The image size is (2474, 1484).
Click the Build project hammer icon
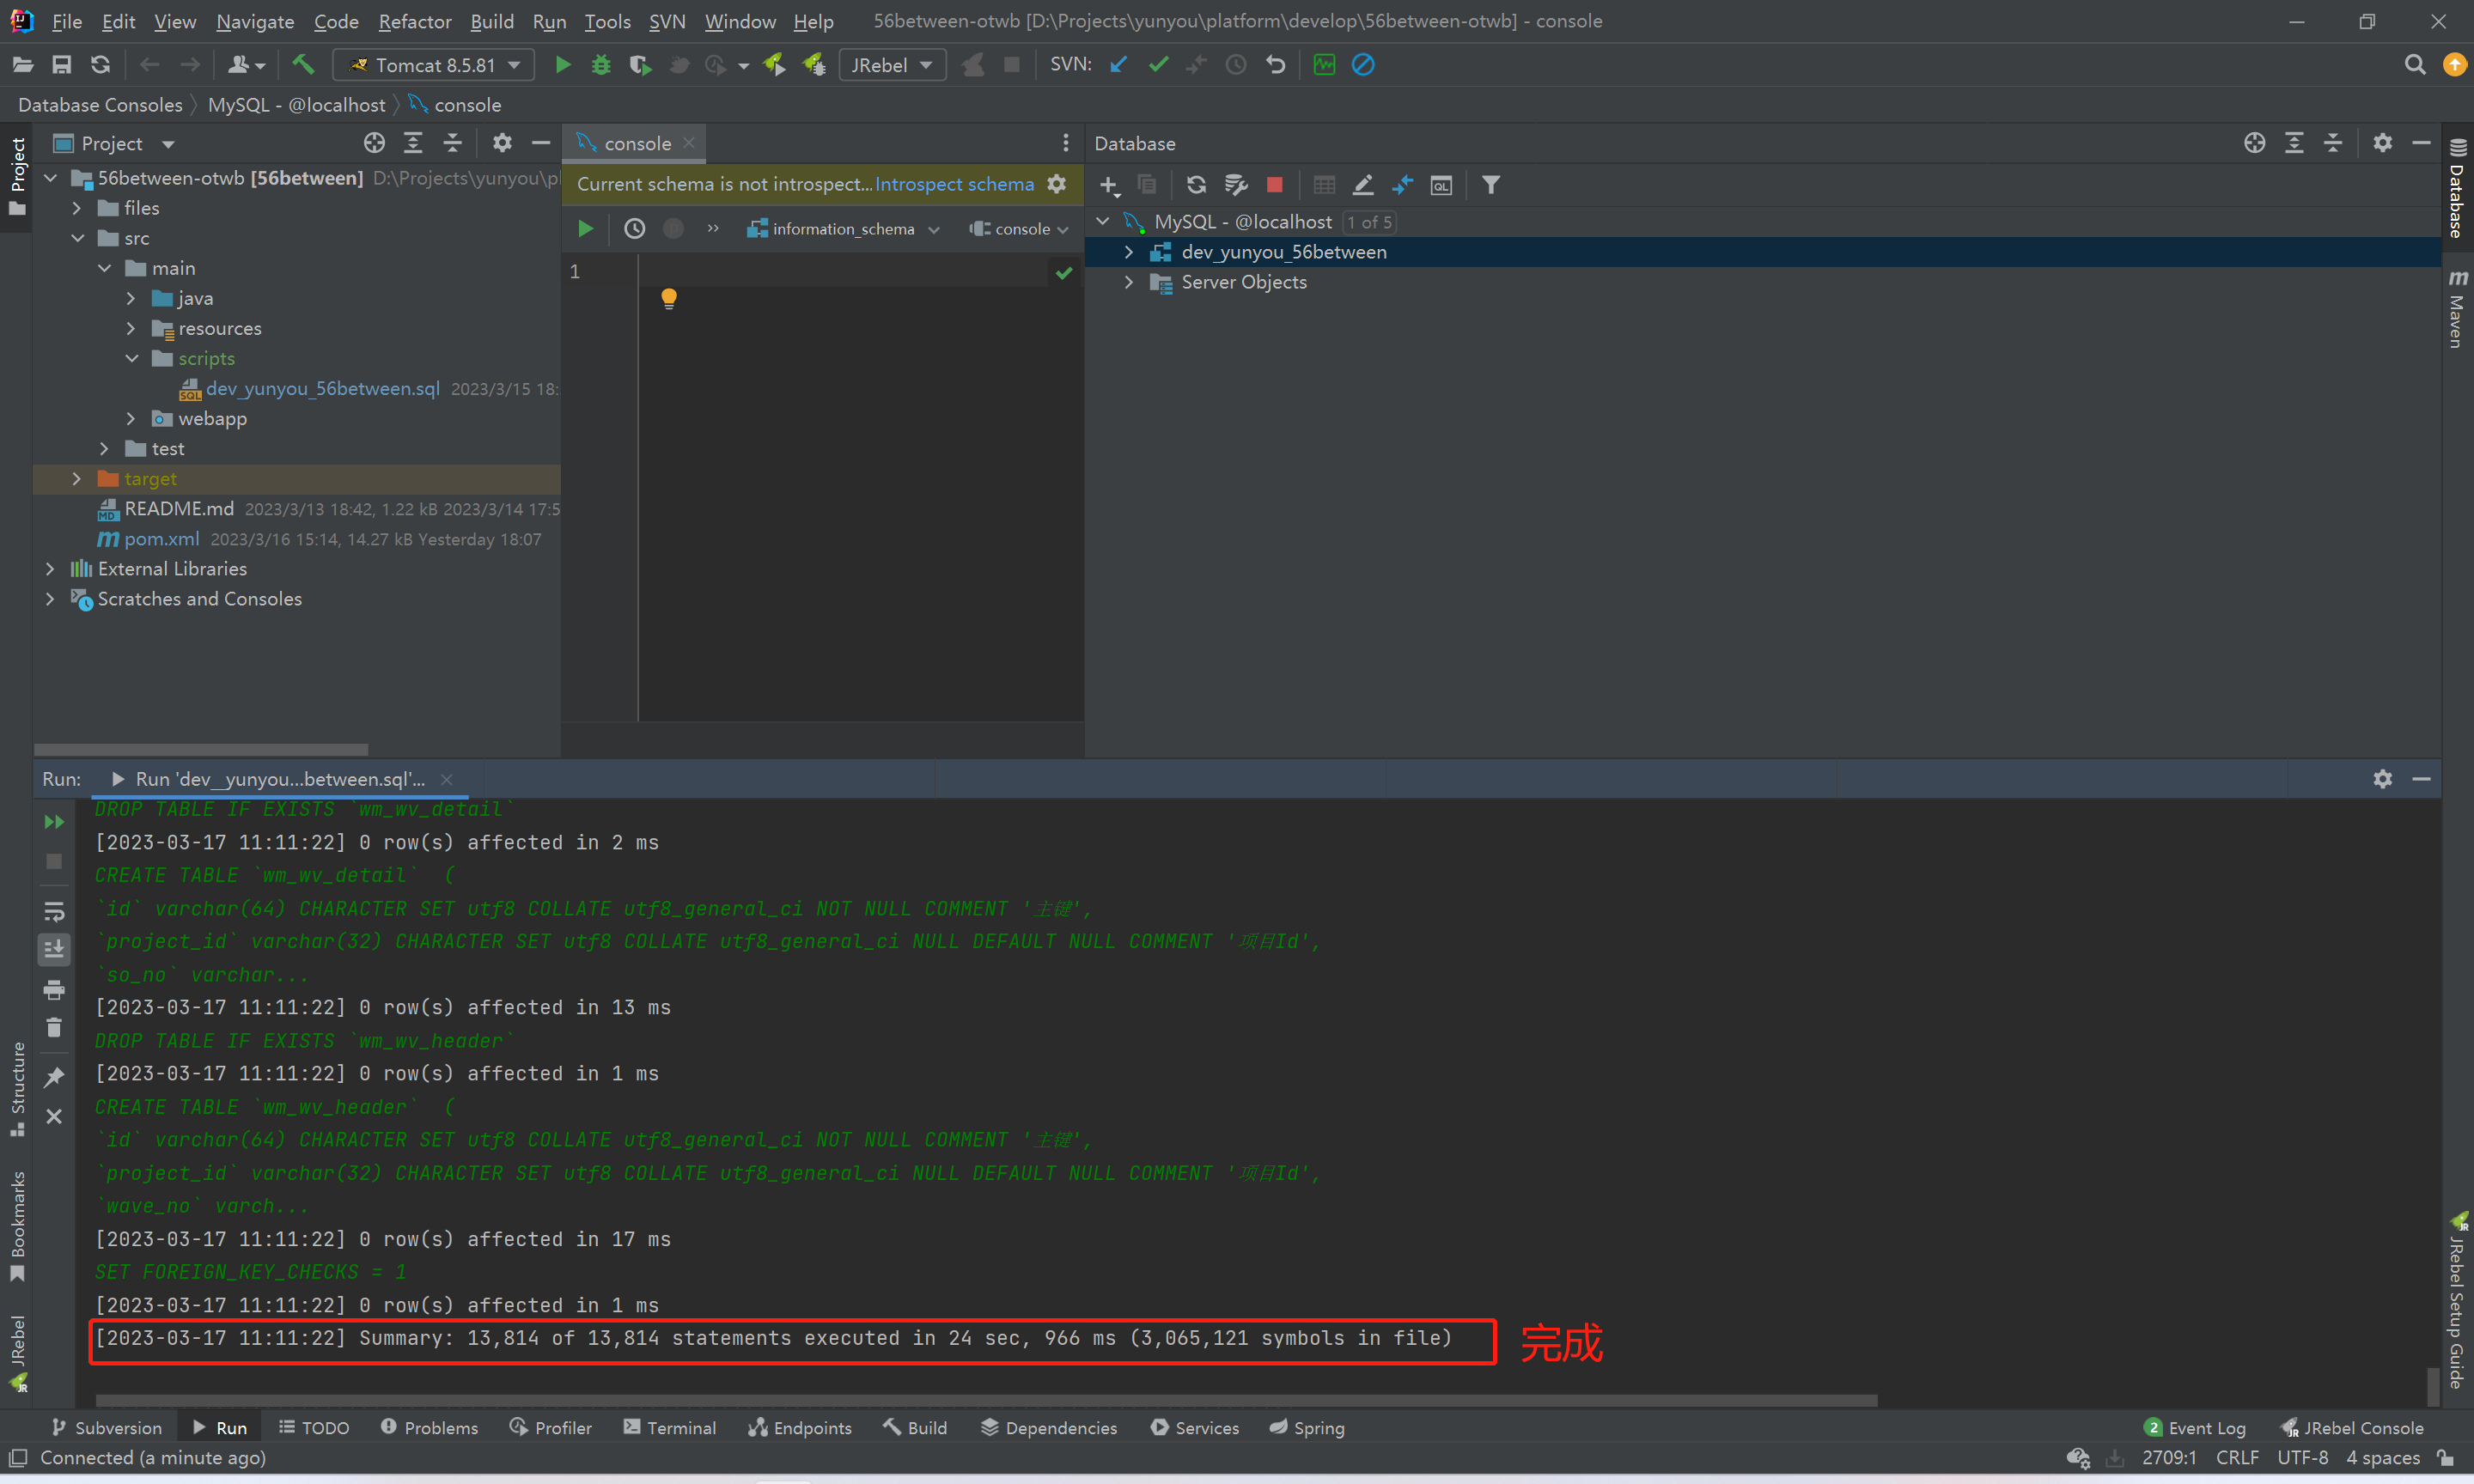[302, 65]
